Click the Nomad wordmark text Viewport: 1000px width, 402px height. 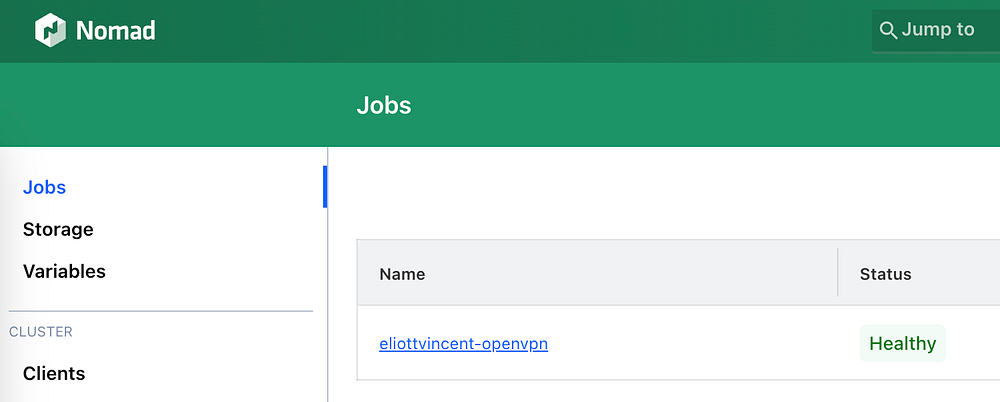[115, 31]
